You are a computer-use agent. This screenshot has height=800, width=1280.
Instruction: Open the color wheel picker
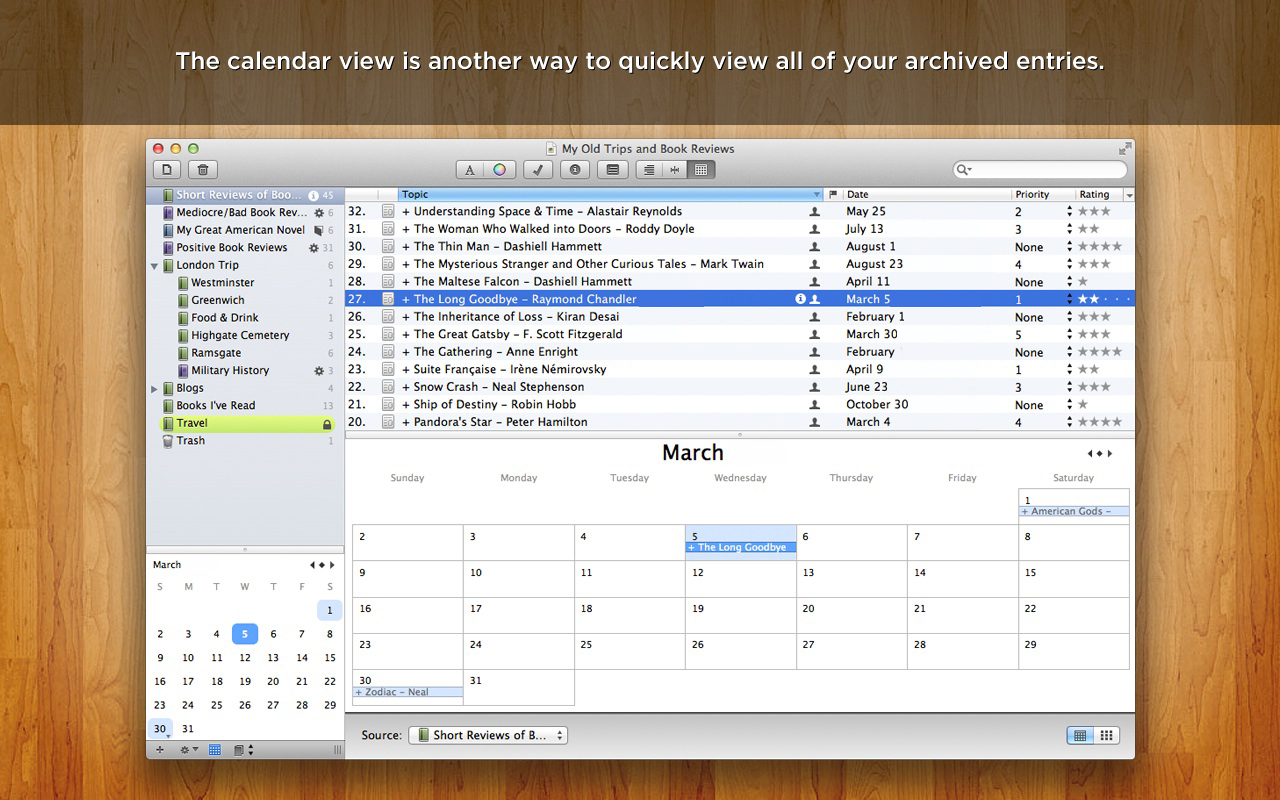[x=500, y=170]
